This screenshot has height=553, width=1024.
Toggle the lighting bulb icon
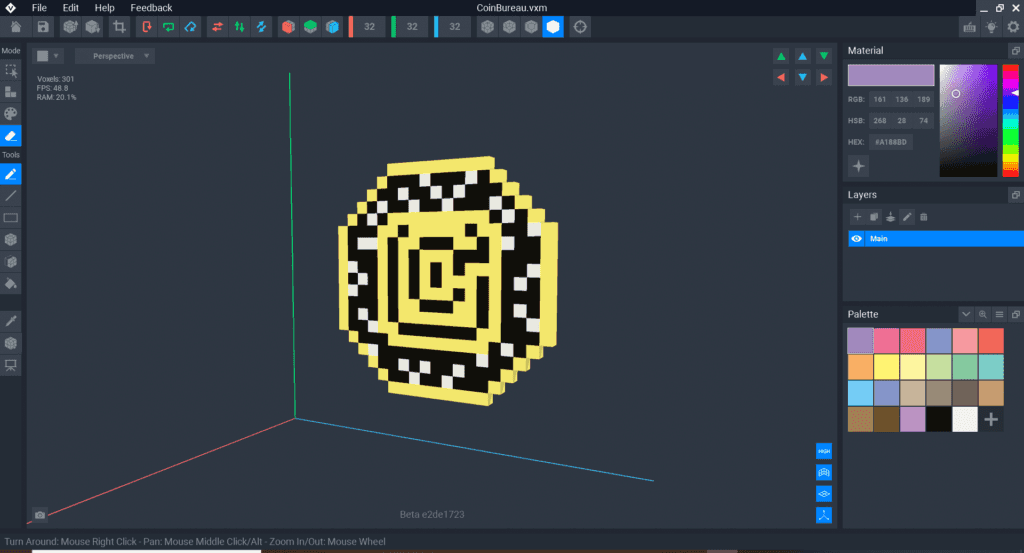[x=990, y=26]
